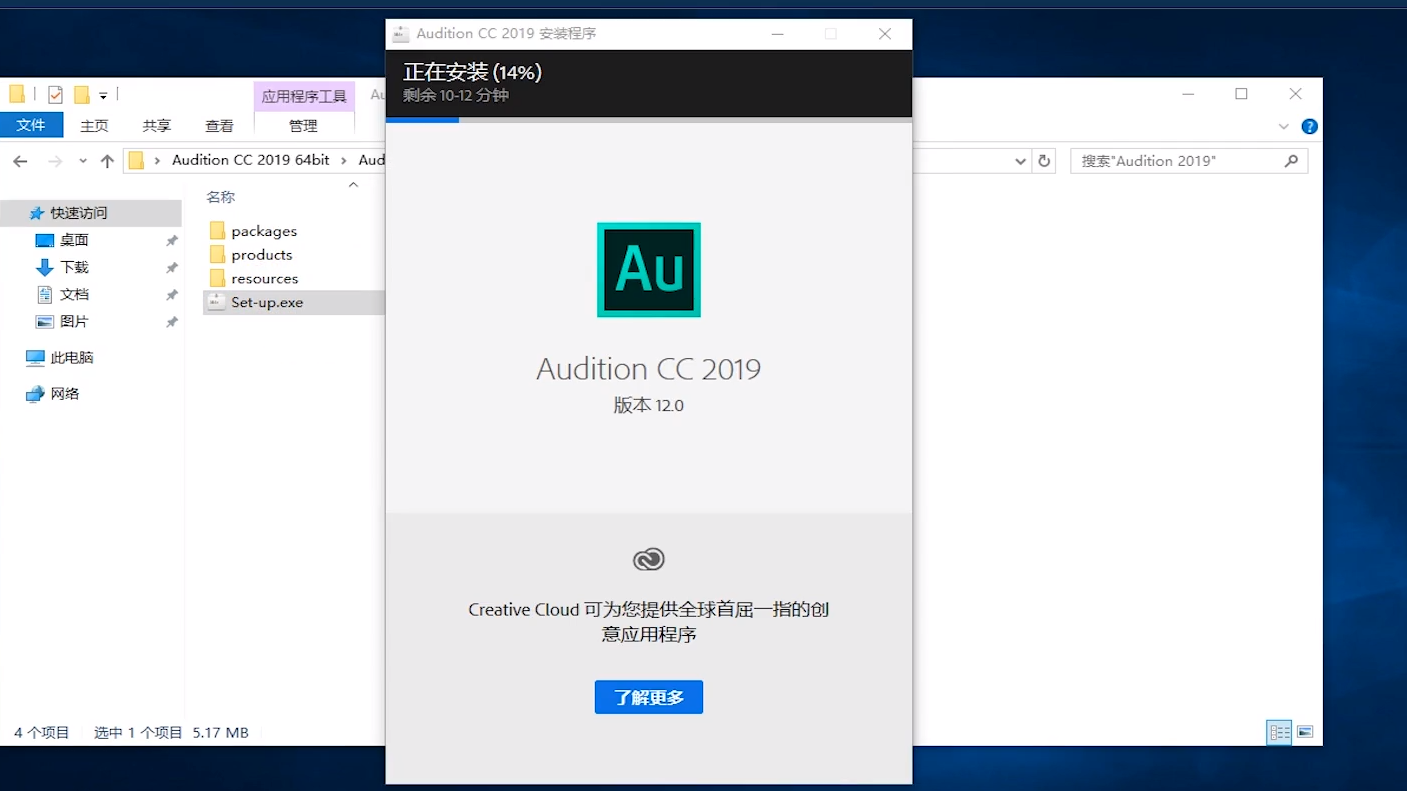Click the magnifier icon in Explorer's search box
This screenshot has width=1407, height=791.
(x=1291, y=160)
